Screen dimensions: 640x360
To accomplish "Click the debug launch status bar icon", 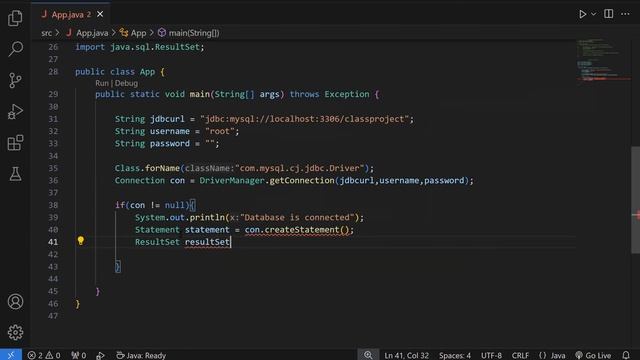I will pyautogui.click(x=100, y=355).
